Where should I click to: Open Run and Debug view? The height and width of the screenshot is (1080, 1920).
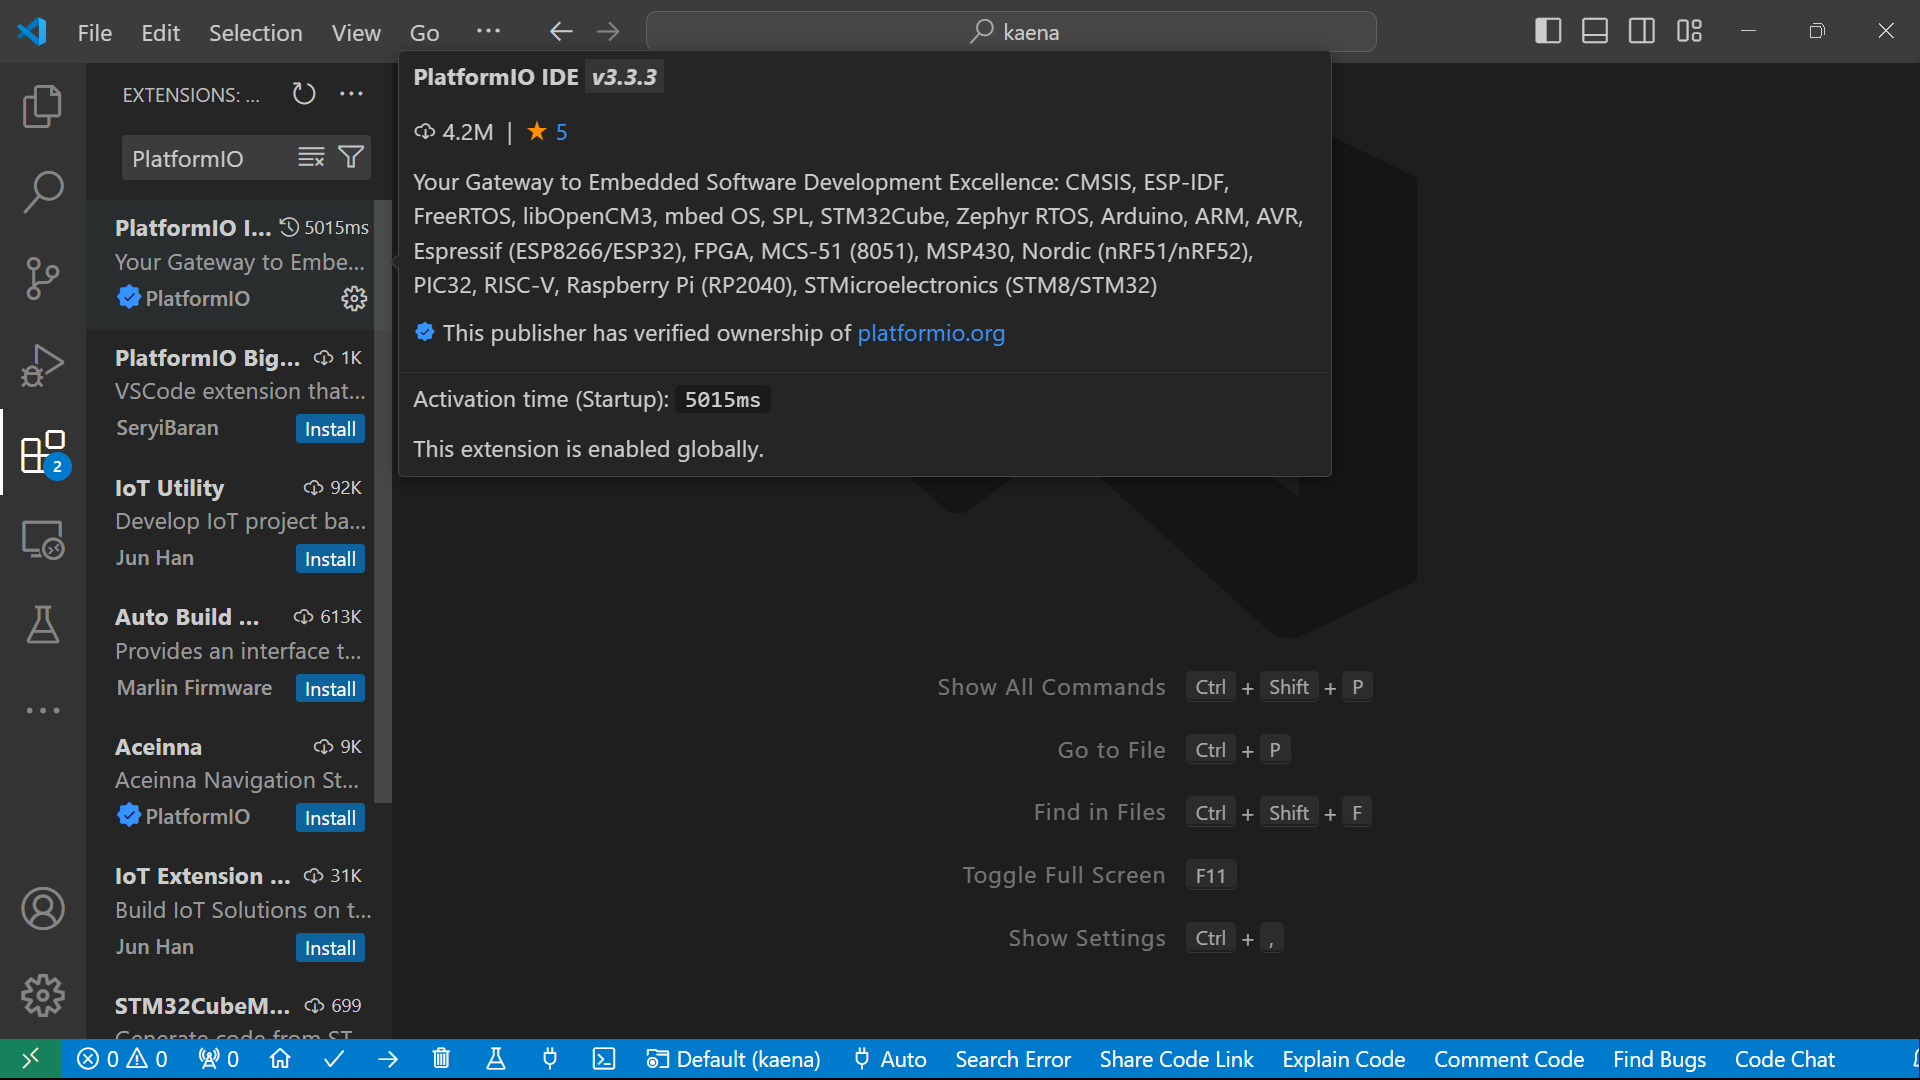pos(42,365)
